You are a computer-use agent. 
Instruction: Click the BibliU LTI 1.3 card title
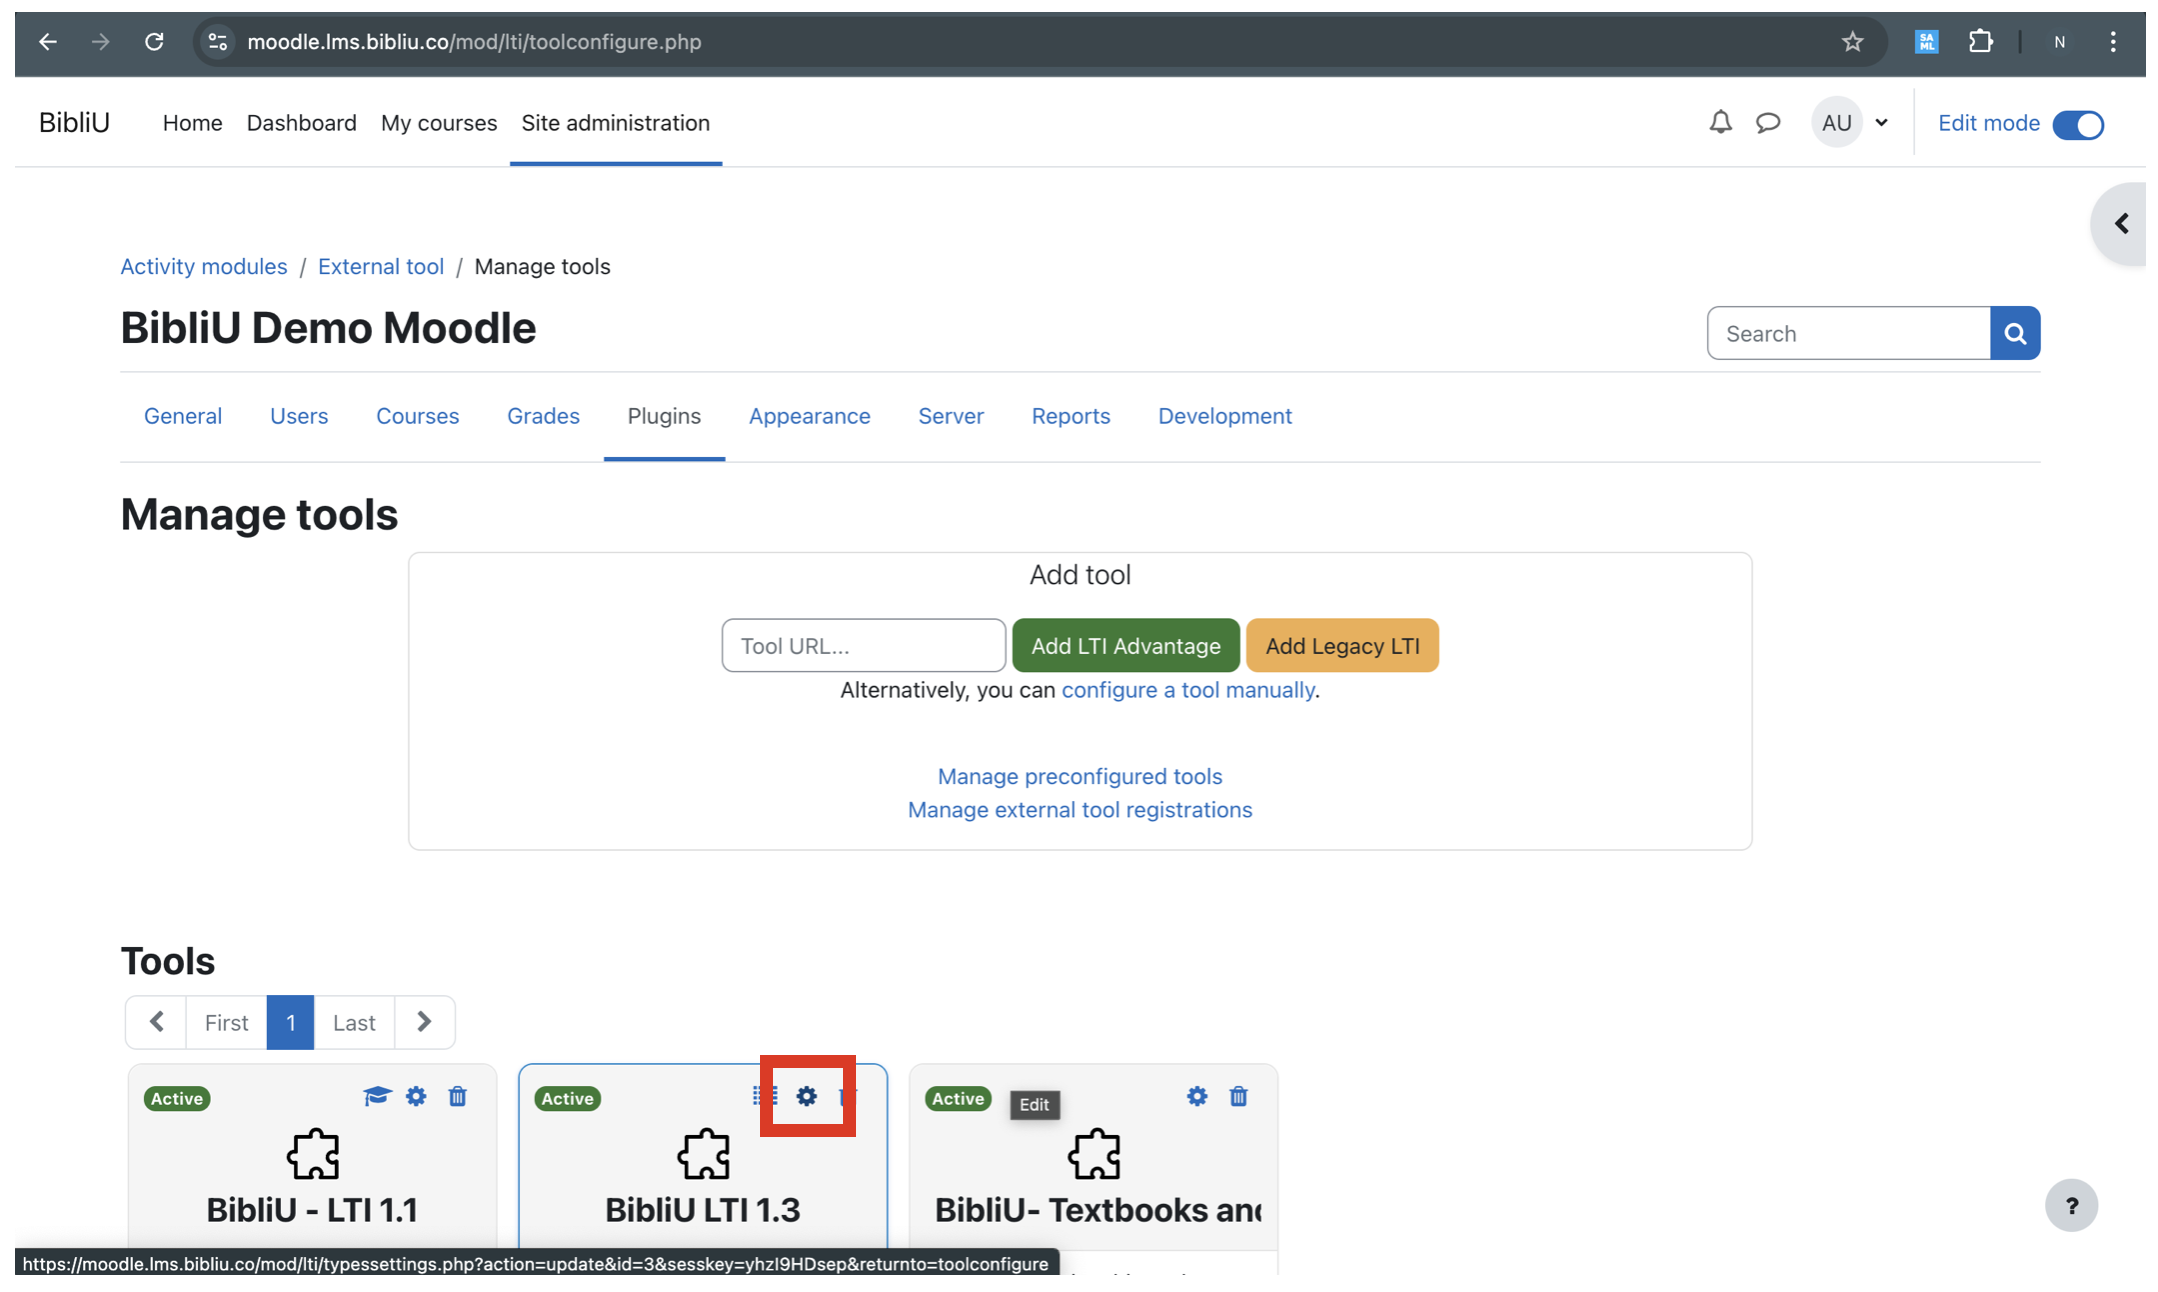click(x=703, y=1210)
